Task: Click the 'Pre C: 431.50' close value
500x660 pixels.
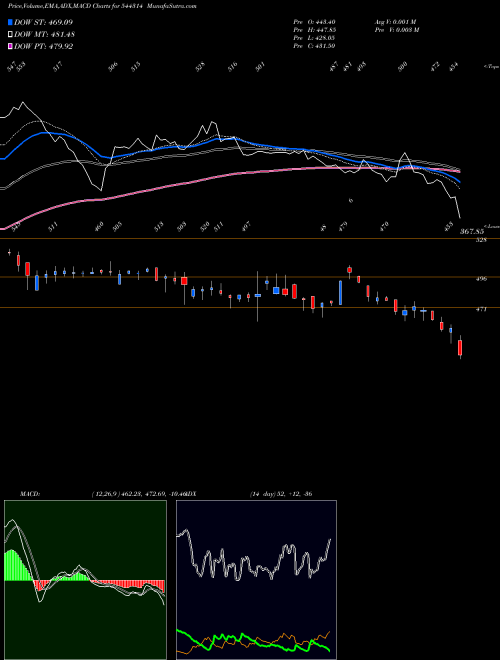Action: (314, 46)
